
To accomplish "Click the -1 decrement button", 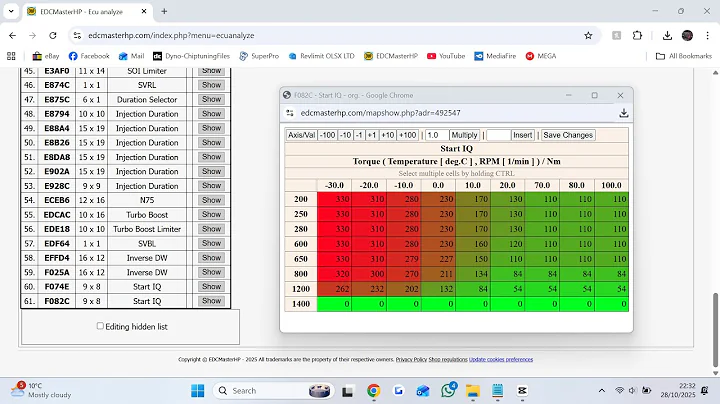I will coord(359,135).
